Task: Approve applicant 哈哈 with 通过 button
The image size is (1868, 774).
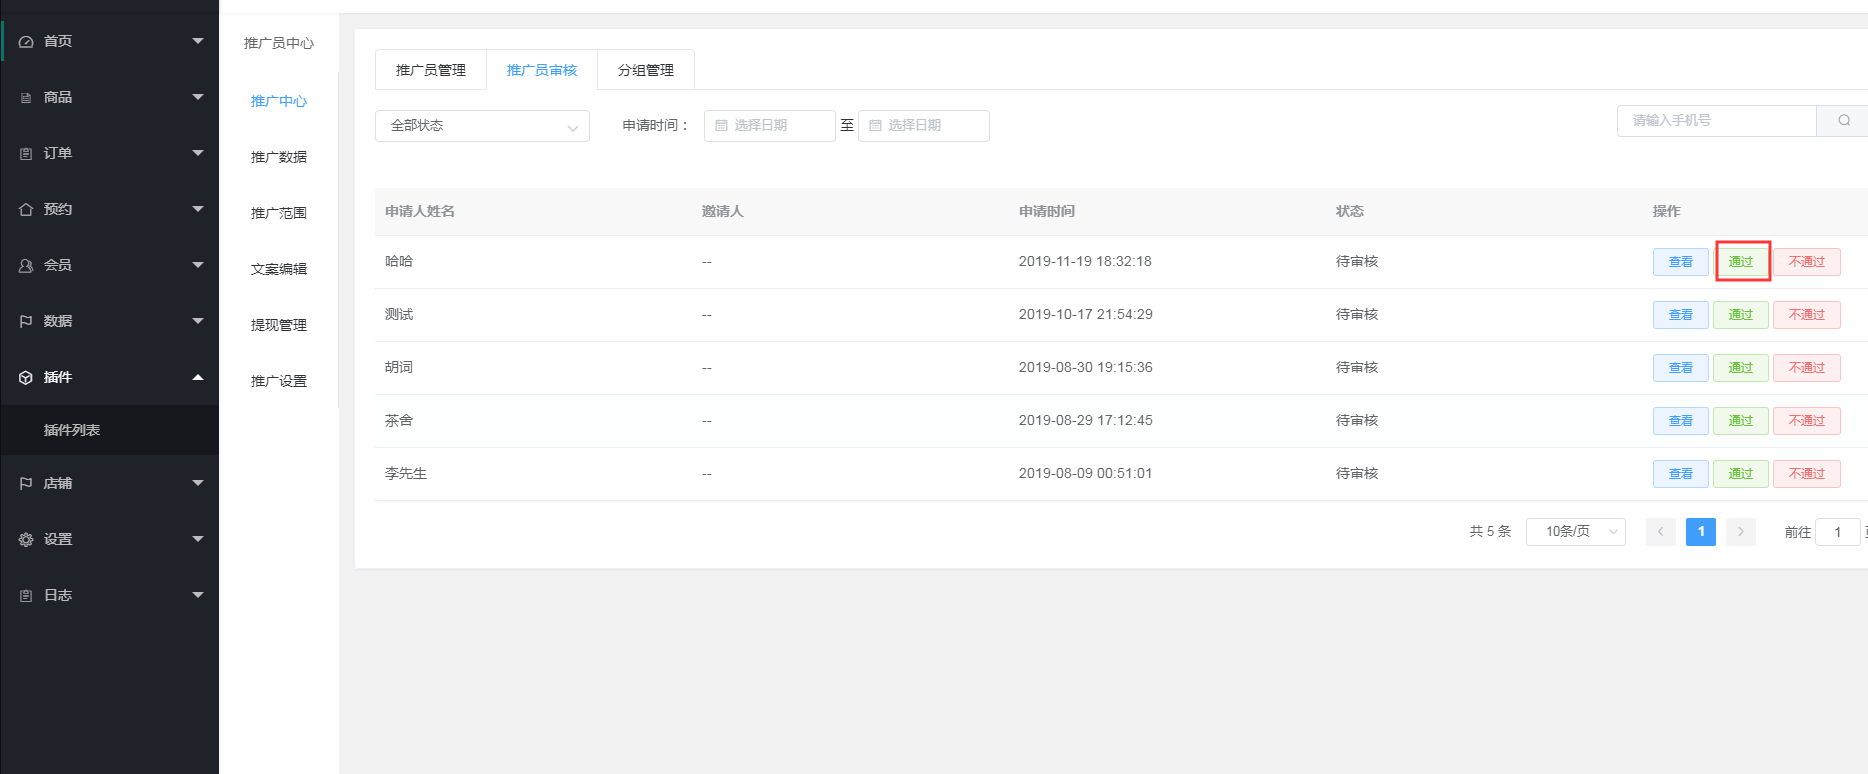Action: [x=1741, y=262]
